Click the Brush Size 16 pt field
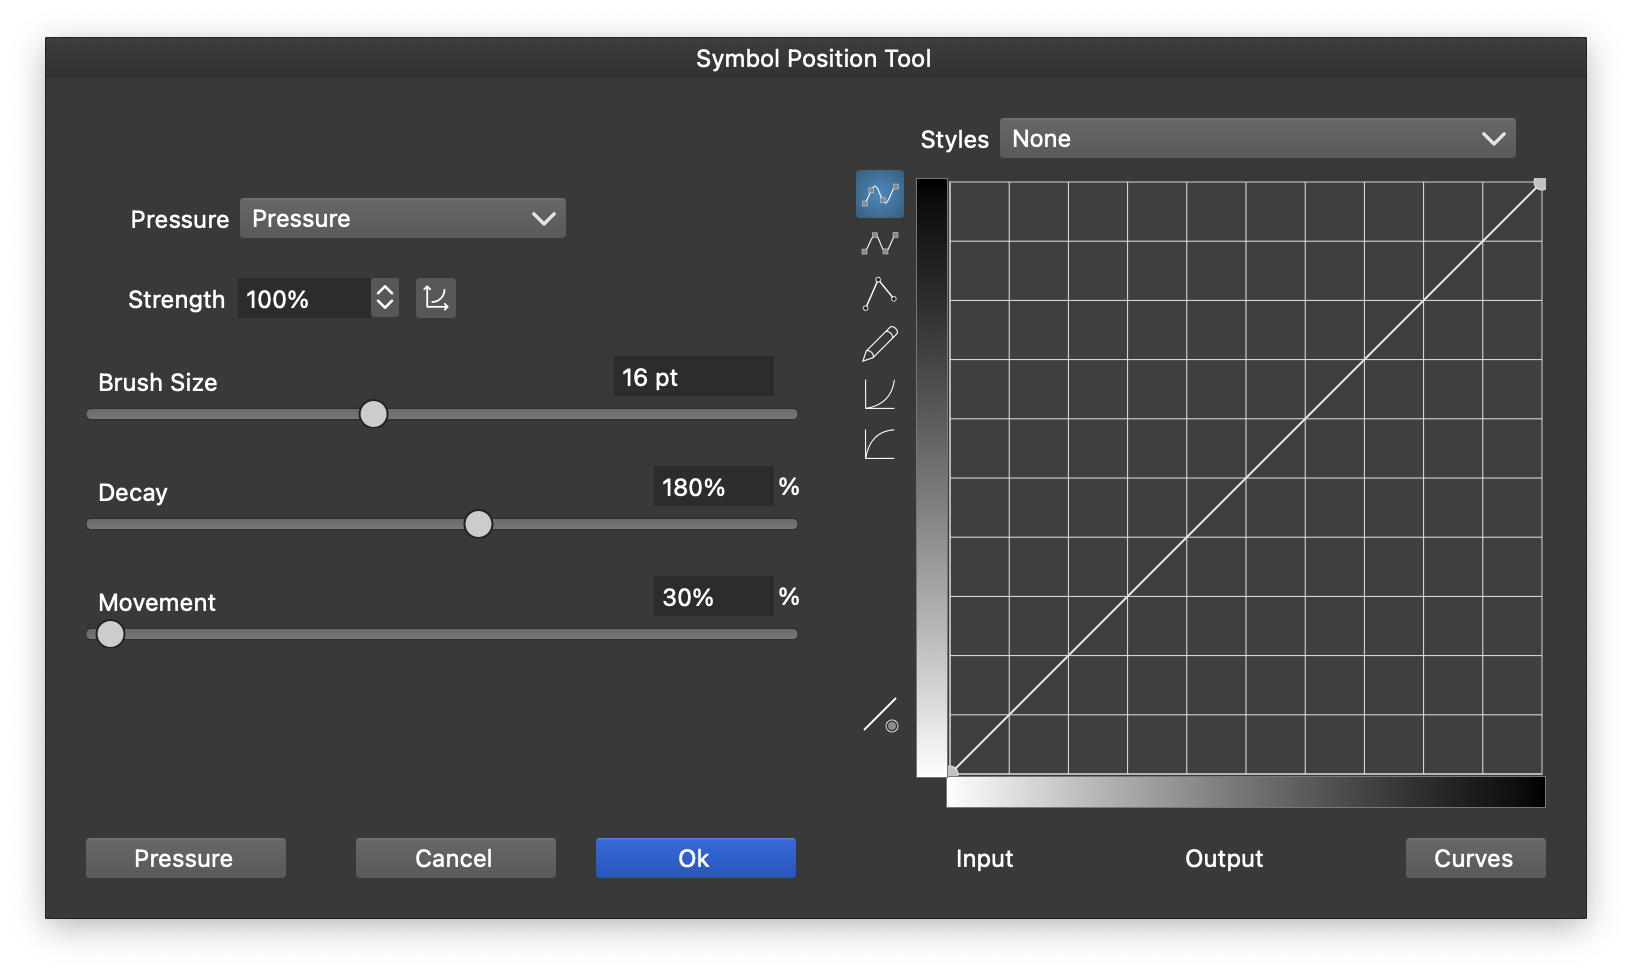 pyautogui.click(x=692, y=377)
